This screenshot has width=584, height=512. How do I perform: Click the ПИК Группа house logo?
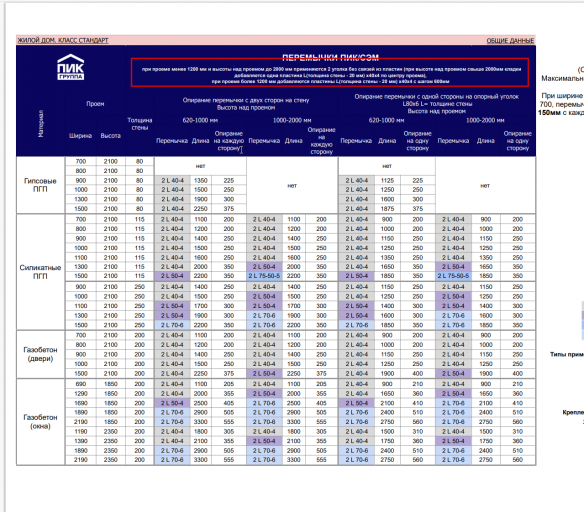tap(70, 67)
